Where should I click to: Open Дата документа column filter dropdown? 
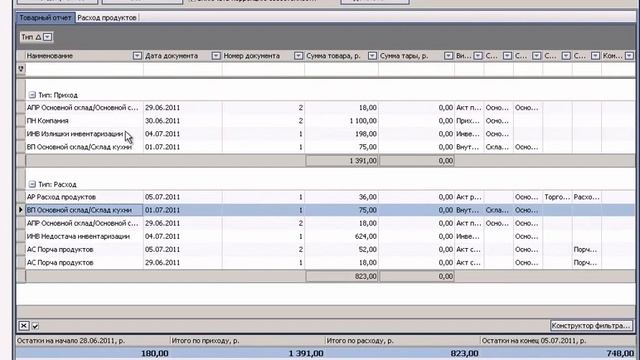[x=216, y=56]
